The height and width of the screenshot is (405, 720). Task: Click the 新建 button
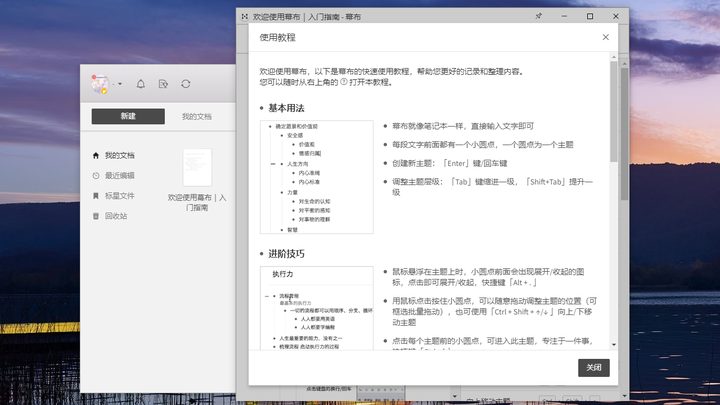coord(128,116)
